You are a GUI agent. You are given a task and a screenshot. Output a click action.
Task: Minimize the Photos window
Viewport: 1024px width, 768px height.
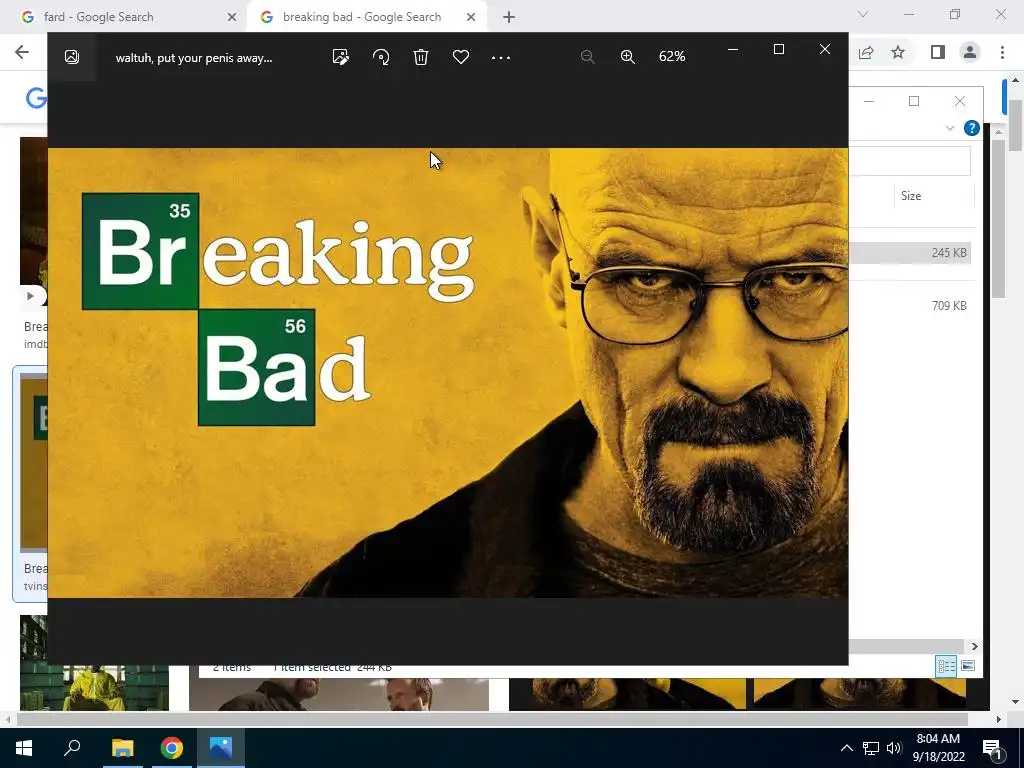[x=733, y=50]
